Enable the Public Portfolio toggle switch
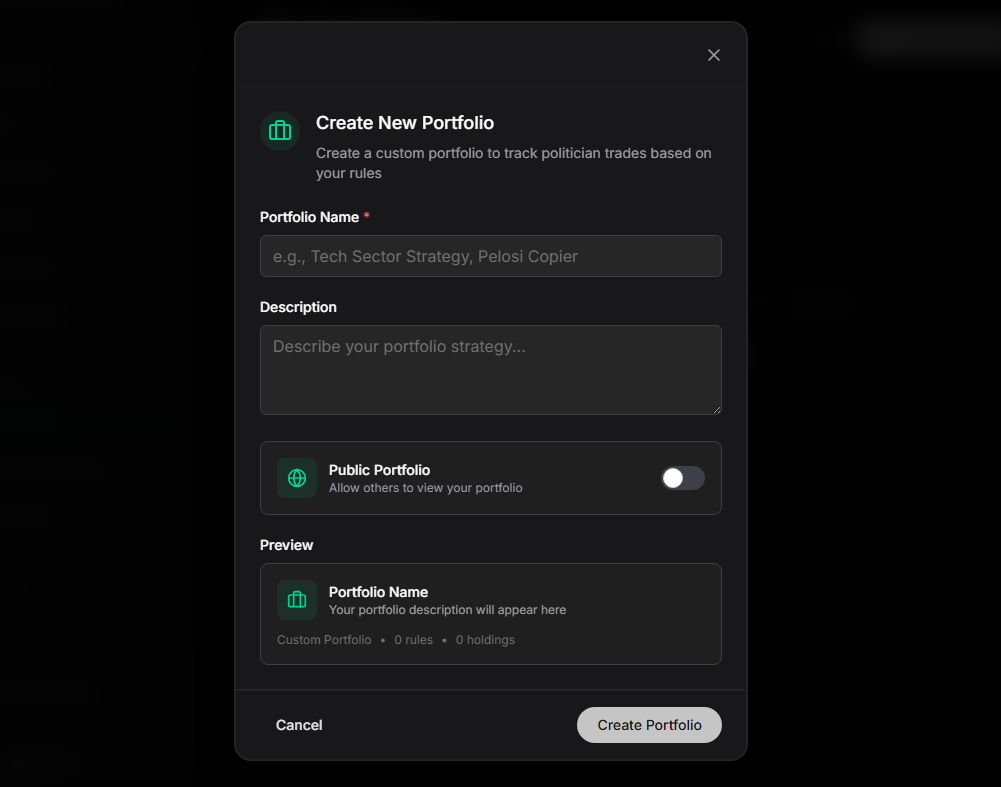The width and height of the screenshot is (1001, 787). pyautogui.click(x=683, y=478)
